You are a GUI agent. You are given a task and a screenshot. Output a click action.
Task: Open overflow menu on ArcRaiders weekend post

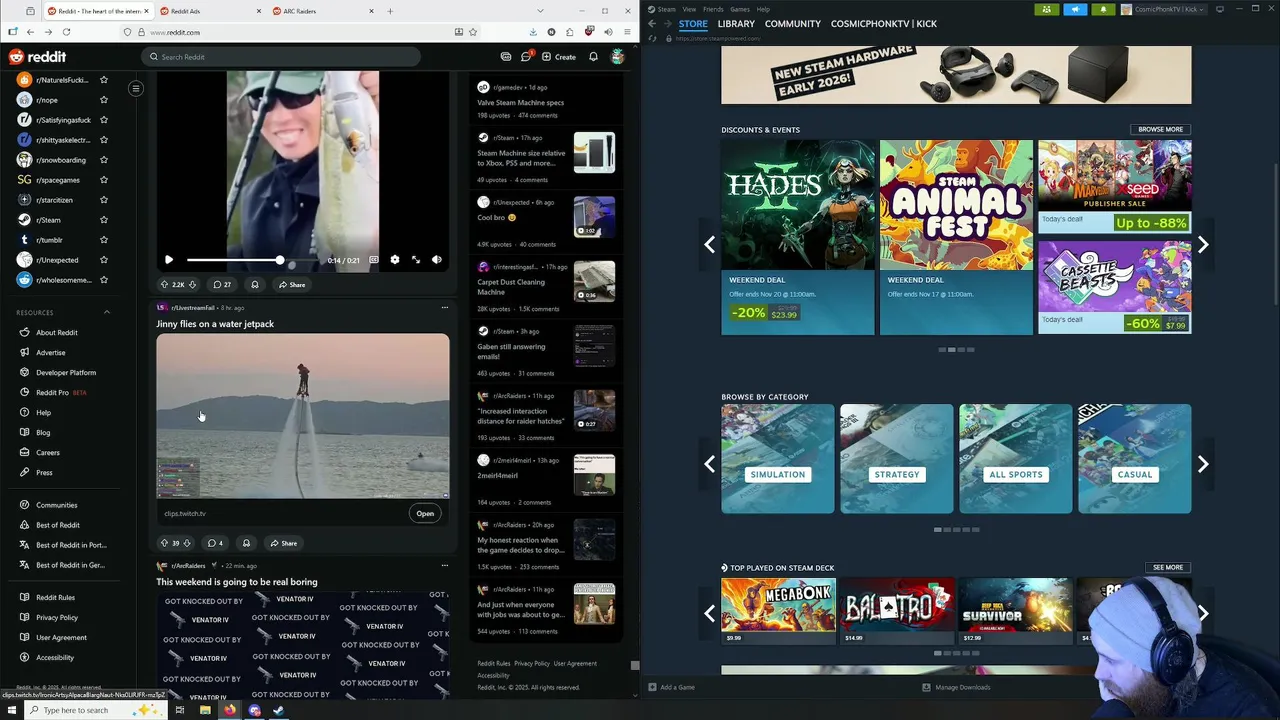[445, 566]
